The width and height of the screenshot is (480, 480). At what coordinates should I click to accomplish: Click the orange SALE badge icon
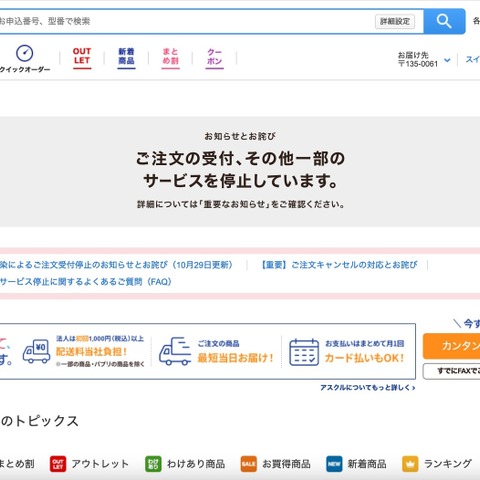point(249,464)
